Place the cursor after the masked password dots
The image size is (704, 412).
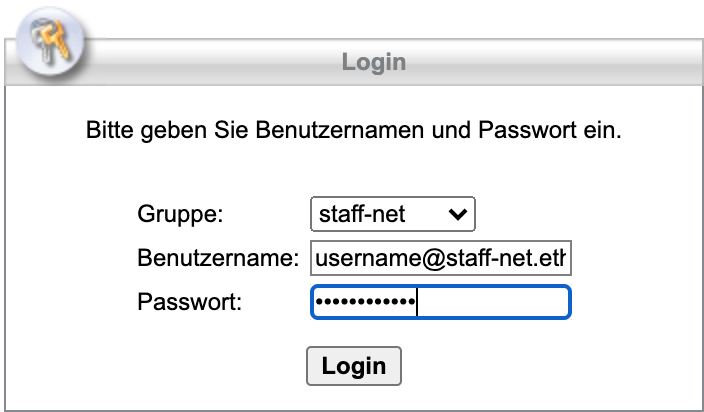[x=417, y=302]
